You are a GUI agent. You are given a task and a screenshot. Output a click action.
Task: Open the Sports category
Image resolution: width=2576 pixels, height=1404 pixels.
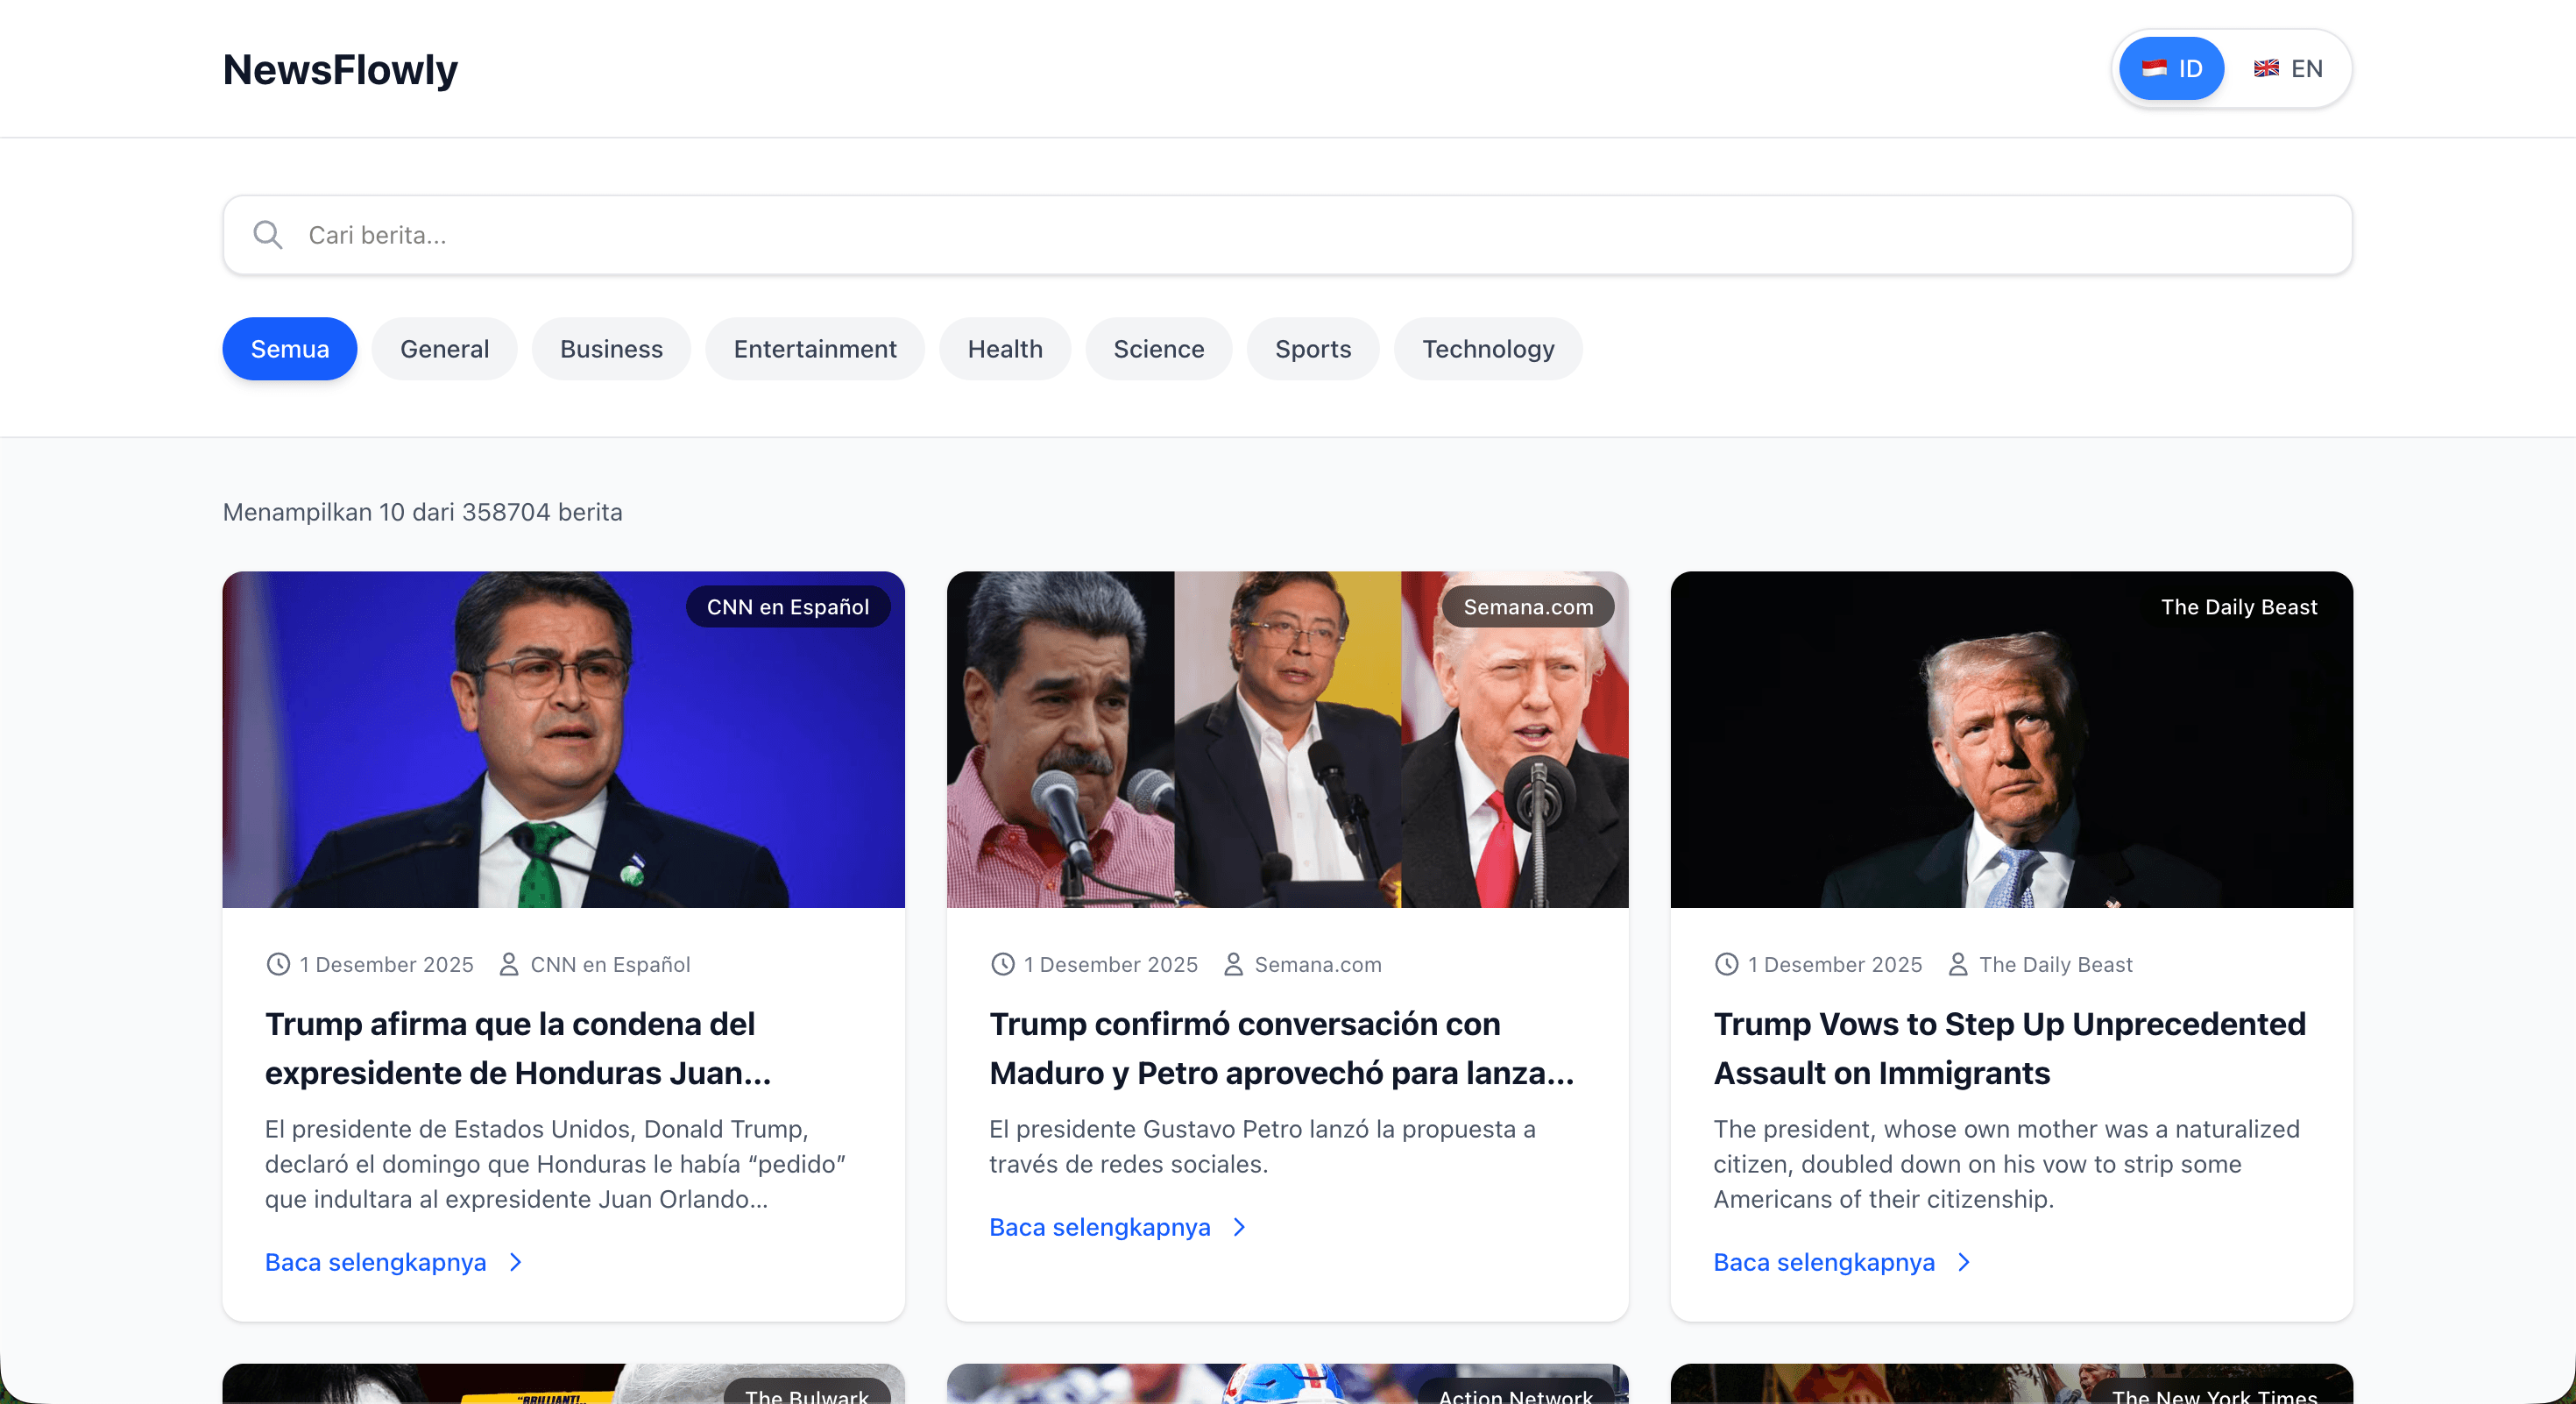[1313, 349]
